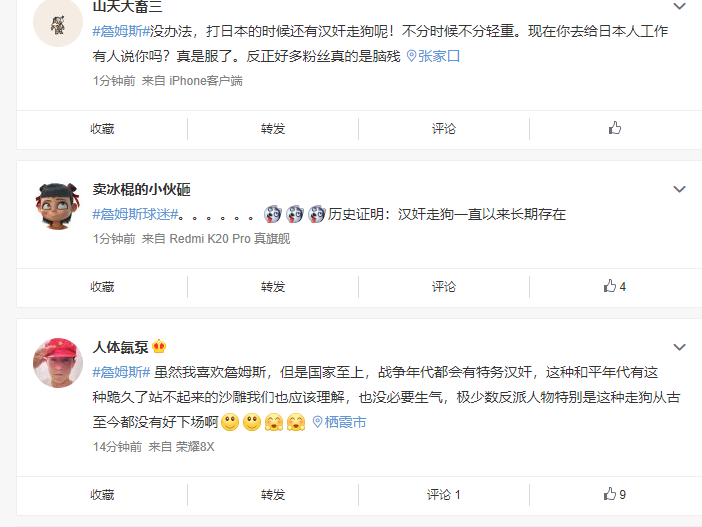Open the username 卖冰棍的小伙砸
702x527 pixels.
(141, 189)
